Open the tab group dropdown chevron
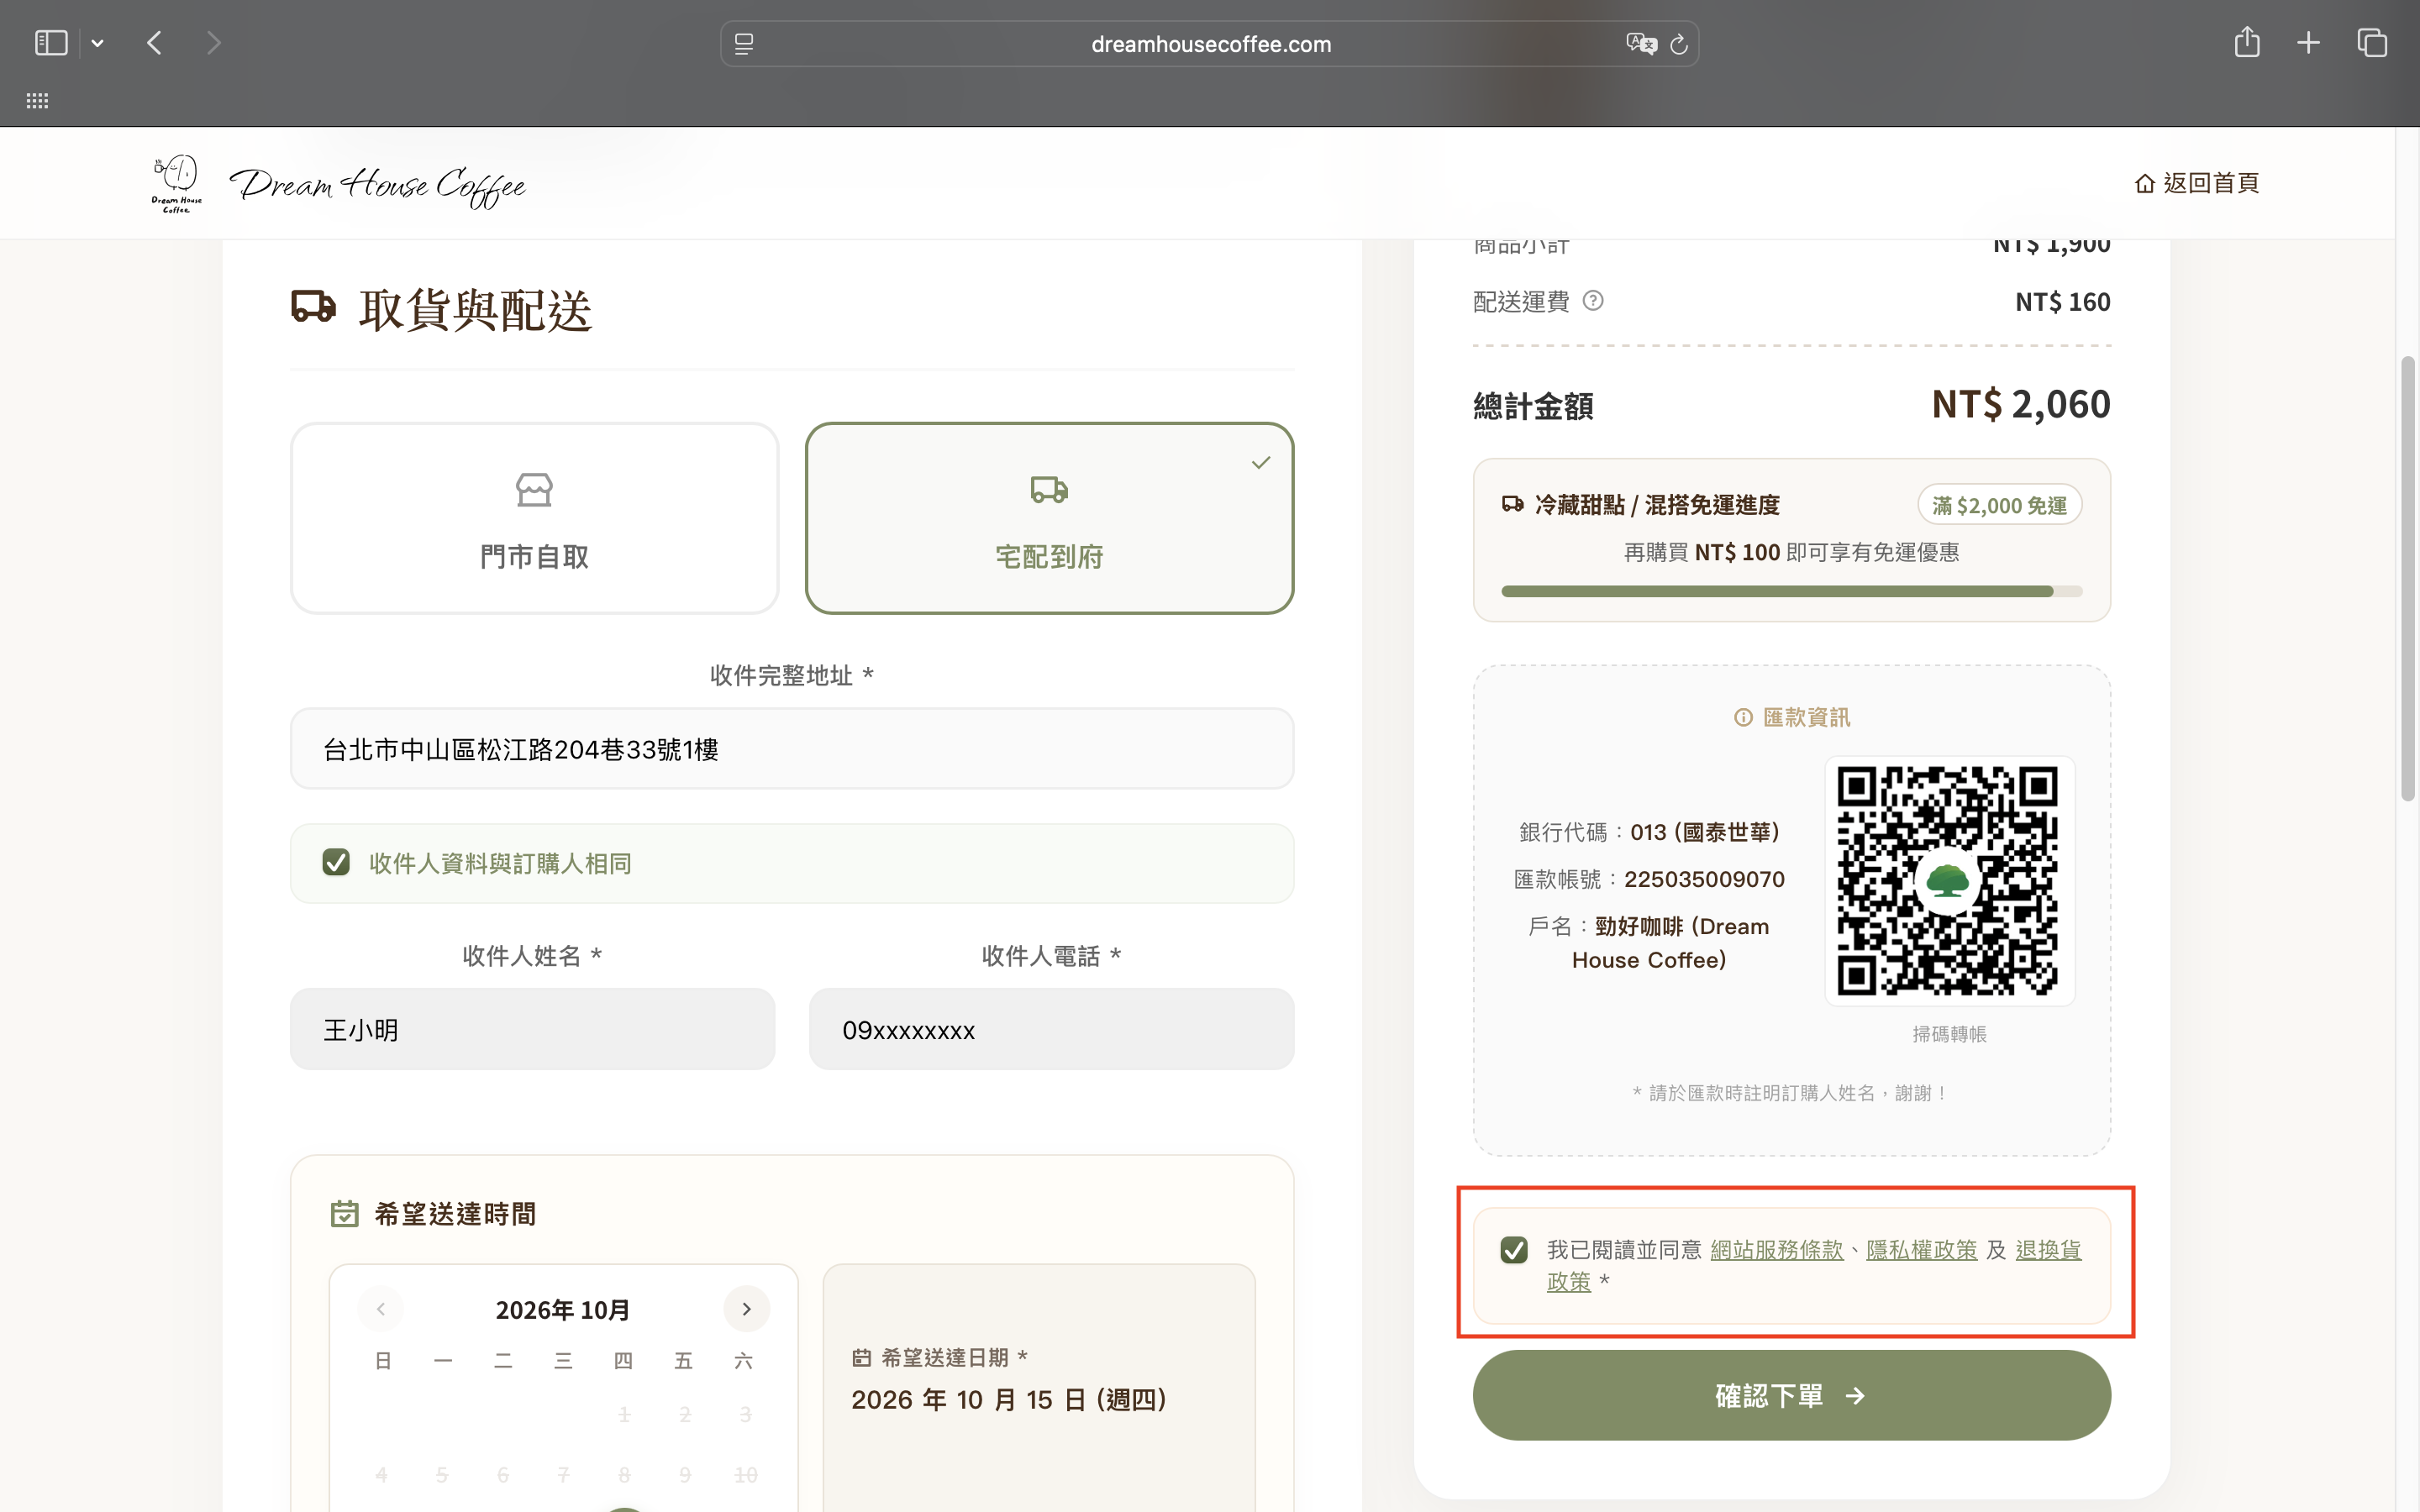The height and width of the screenshot is (1512, 2420). [x=97, y=43]
